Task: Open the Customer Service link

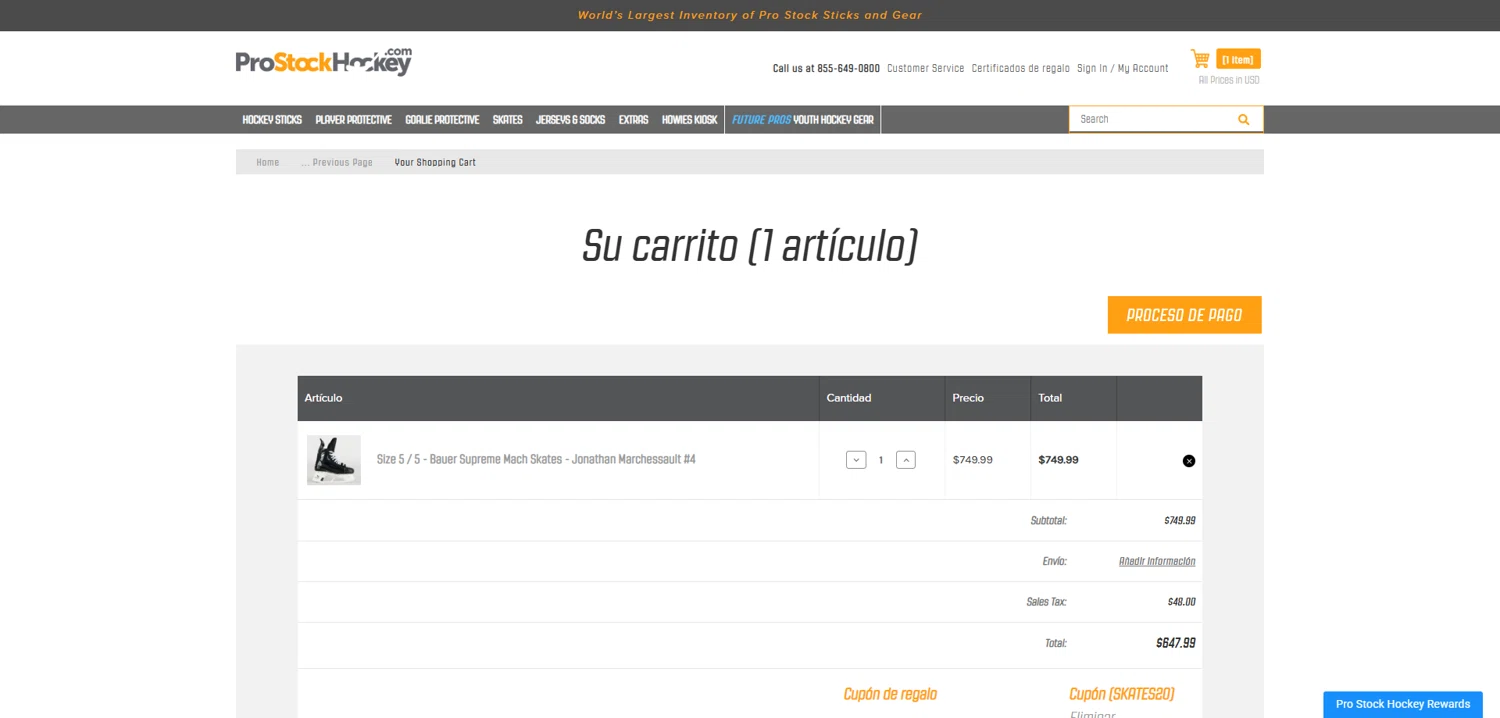Action: click(x=926, y=69)
